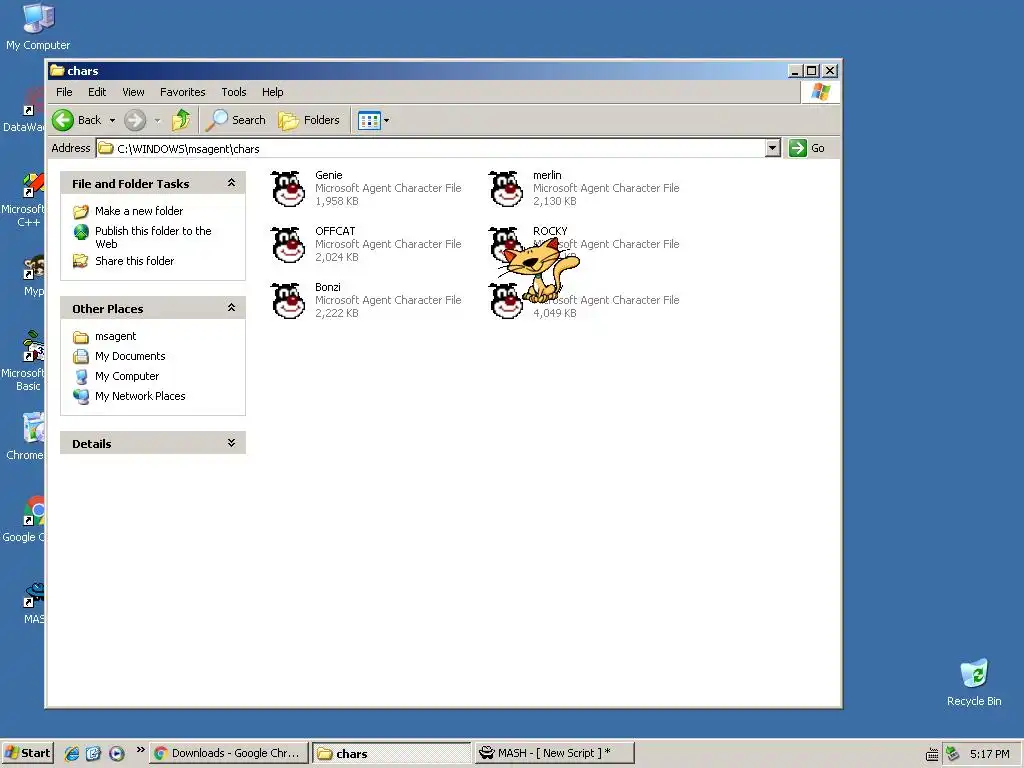Click the chars taskbar button
The width and height of the screenshot is (1024, 768).
(392, 753)
